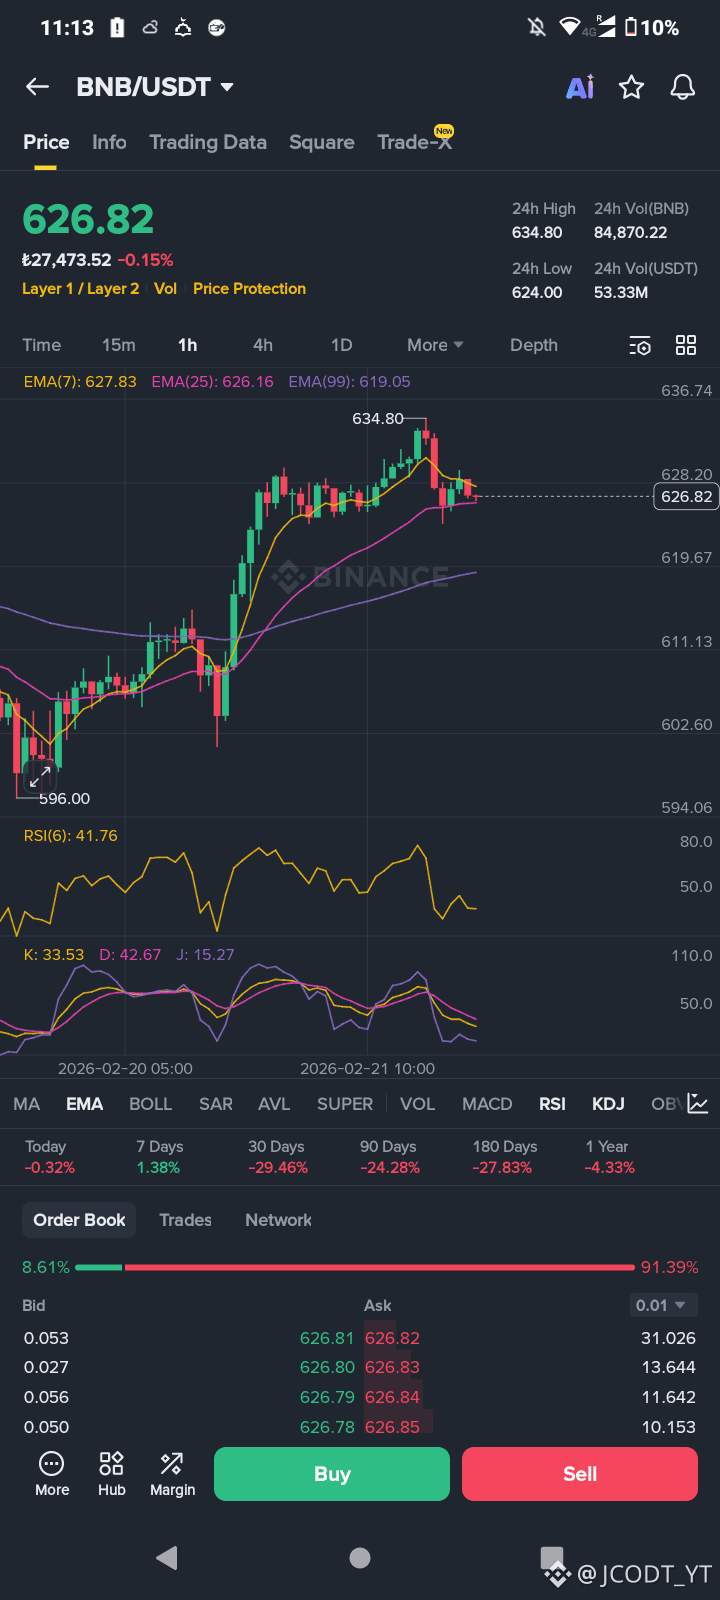The width and height of the screenshot is (720, 1600).
Task: Open the 0.01 price precision dropdown
Action: click(661, 1305)
